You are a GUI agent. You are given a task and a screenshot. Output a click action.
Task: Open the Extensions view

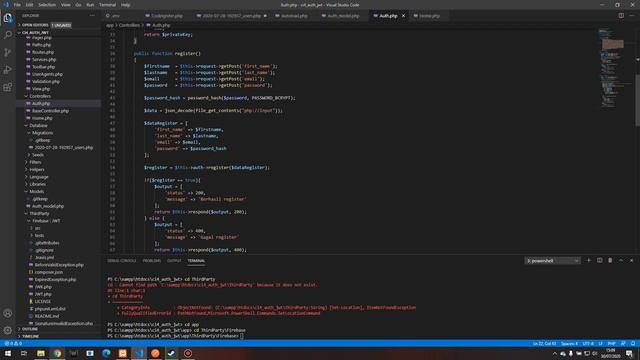pyautogui.click(x=8, y=87)
